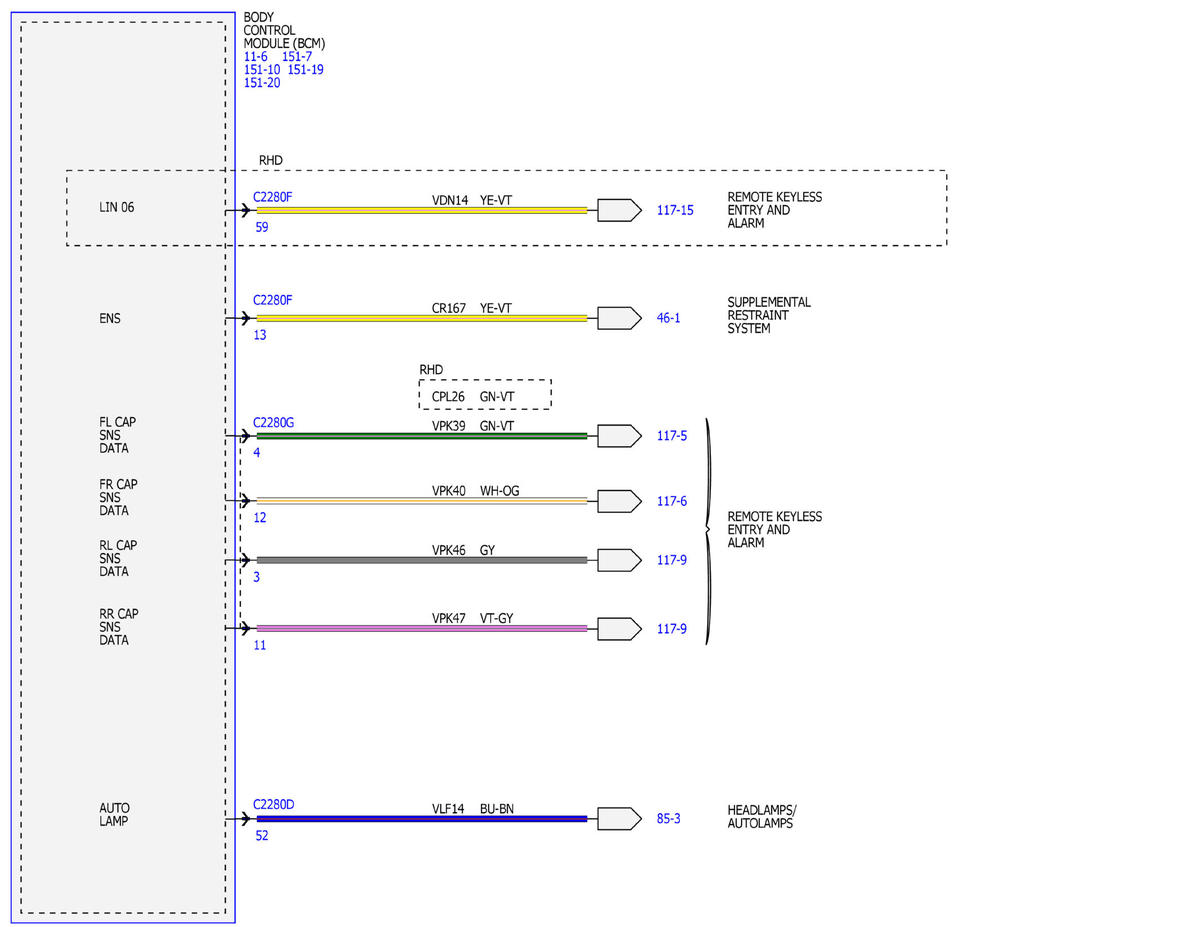Select the CPL26 GN-VT label in the RHD box
The image size is (1200, 927).
click(472, 396)
